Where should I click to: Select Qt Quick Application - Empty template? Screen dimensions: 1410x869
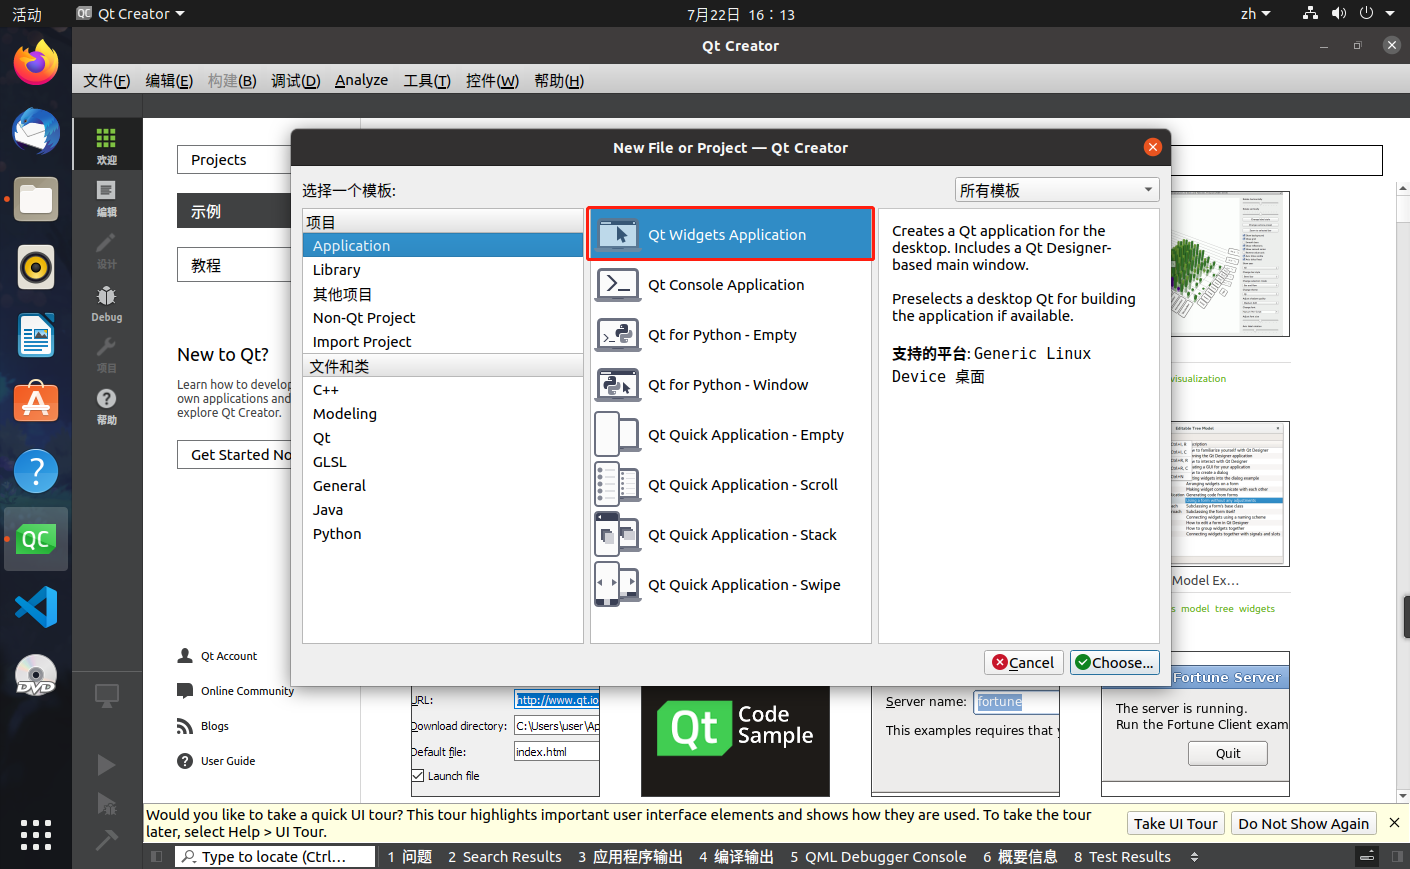tap(731, 434)
